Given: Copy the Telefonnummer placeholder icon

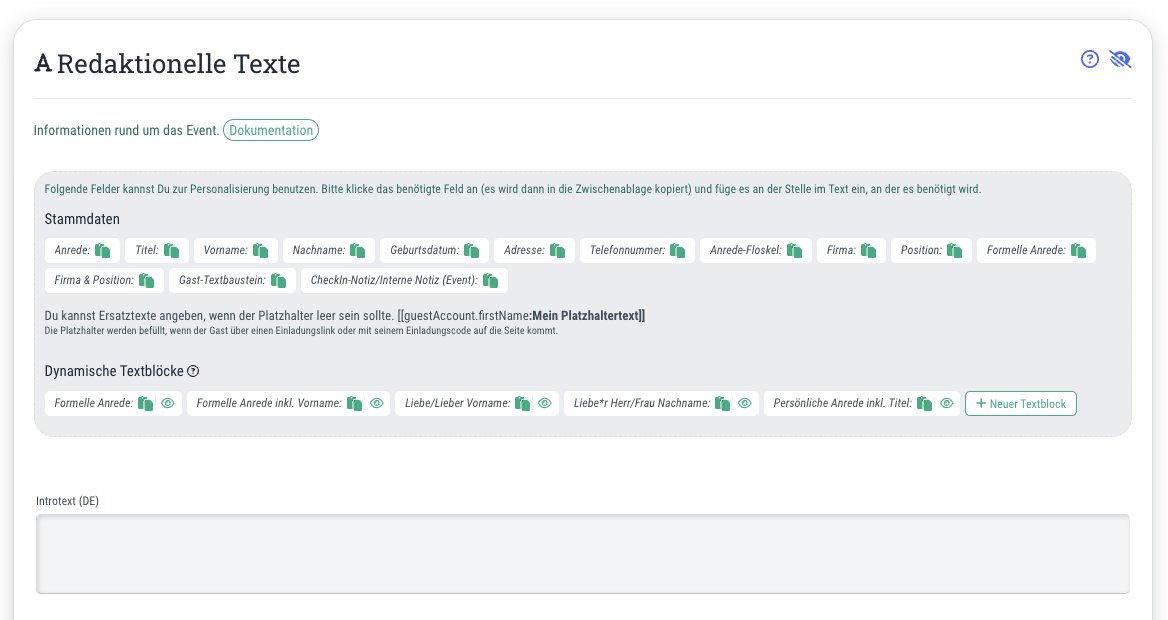Looking at the screenshot, I should 677,250.
